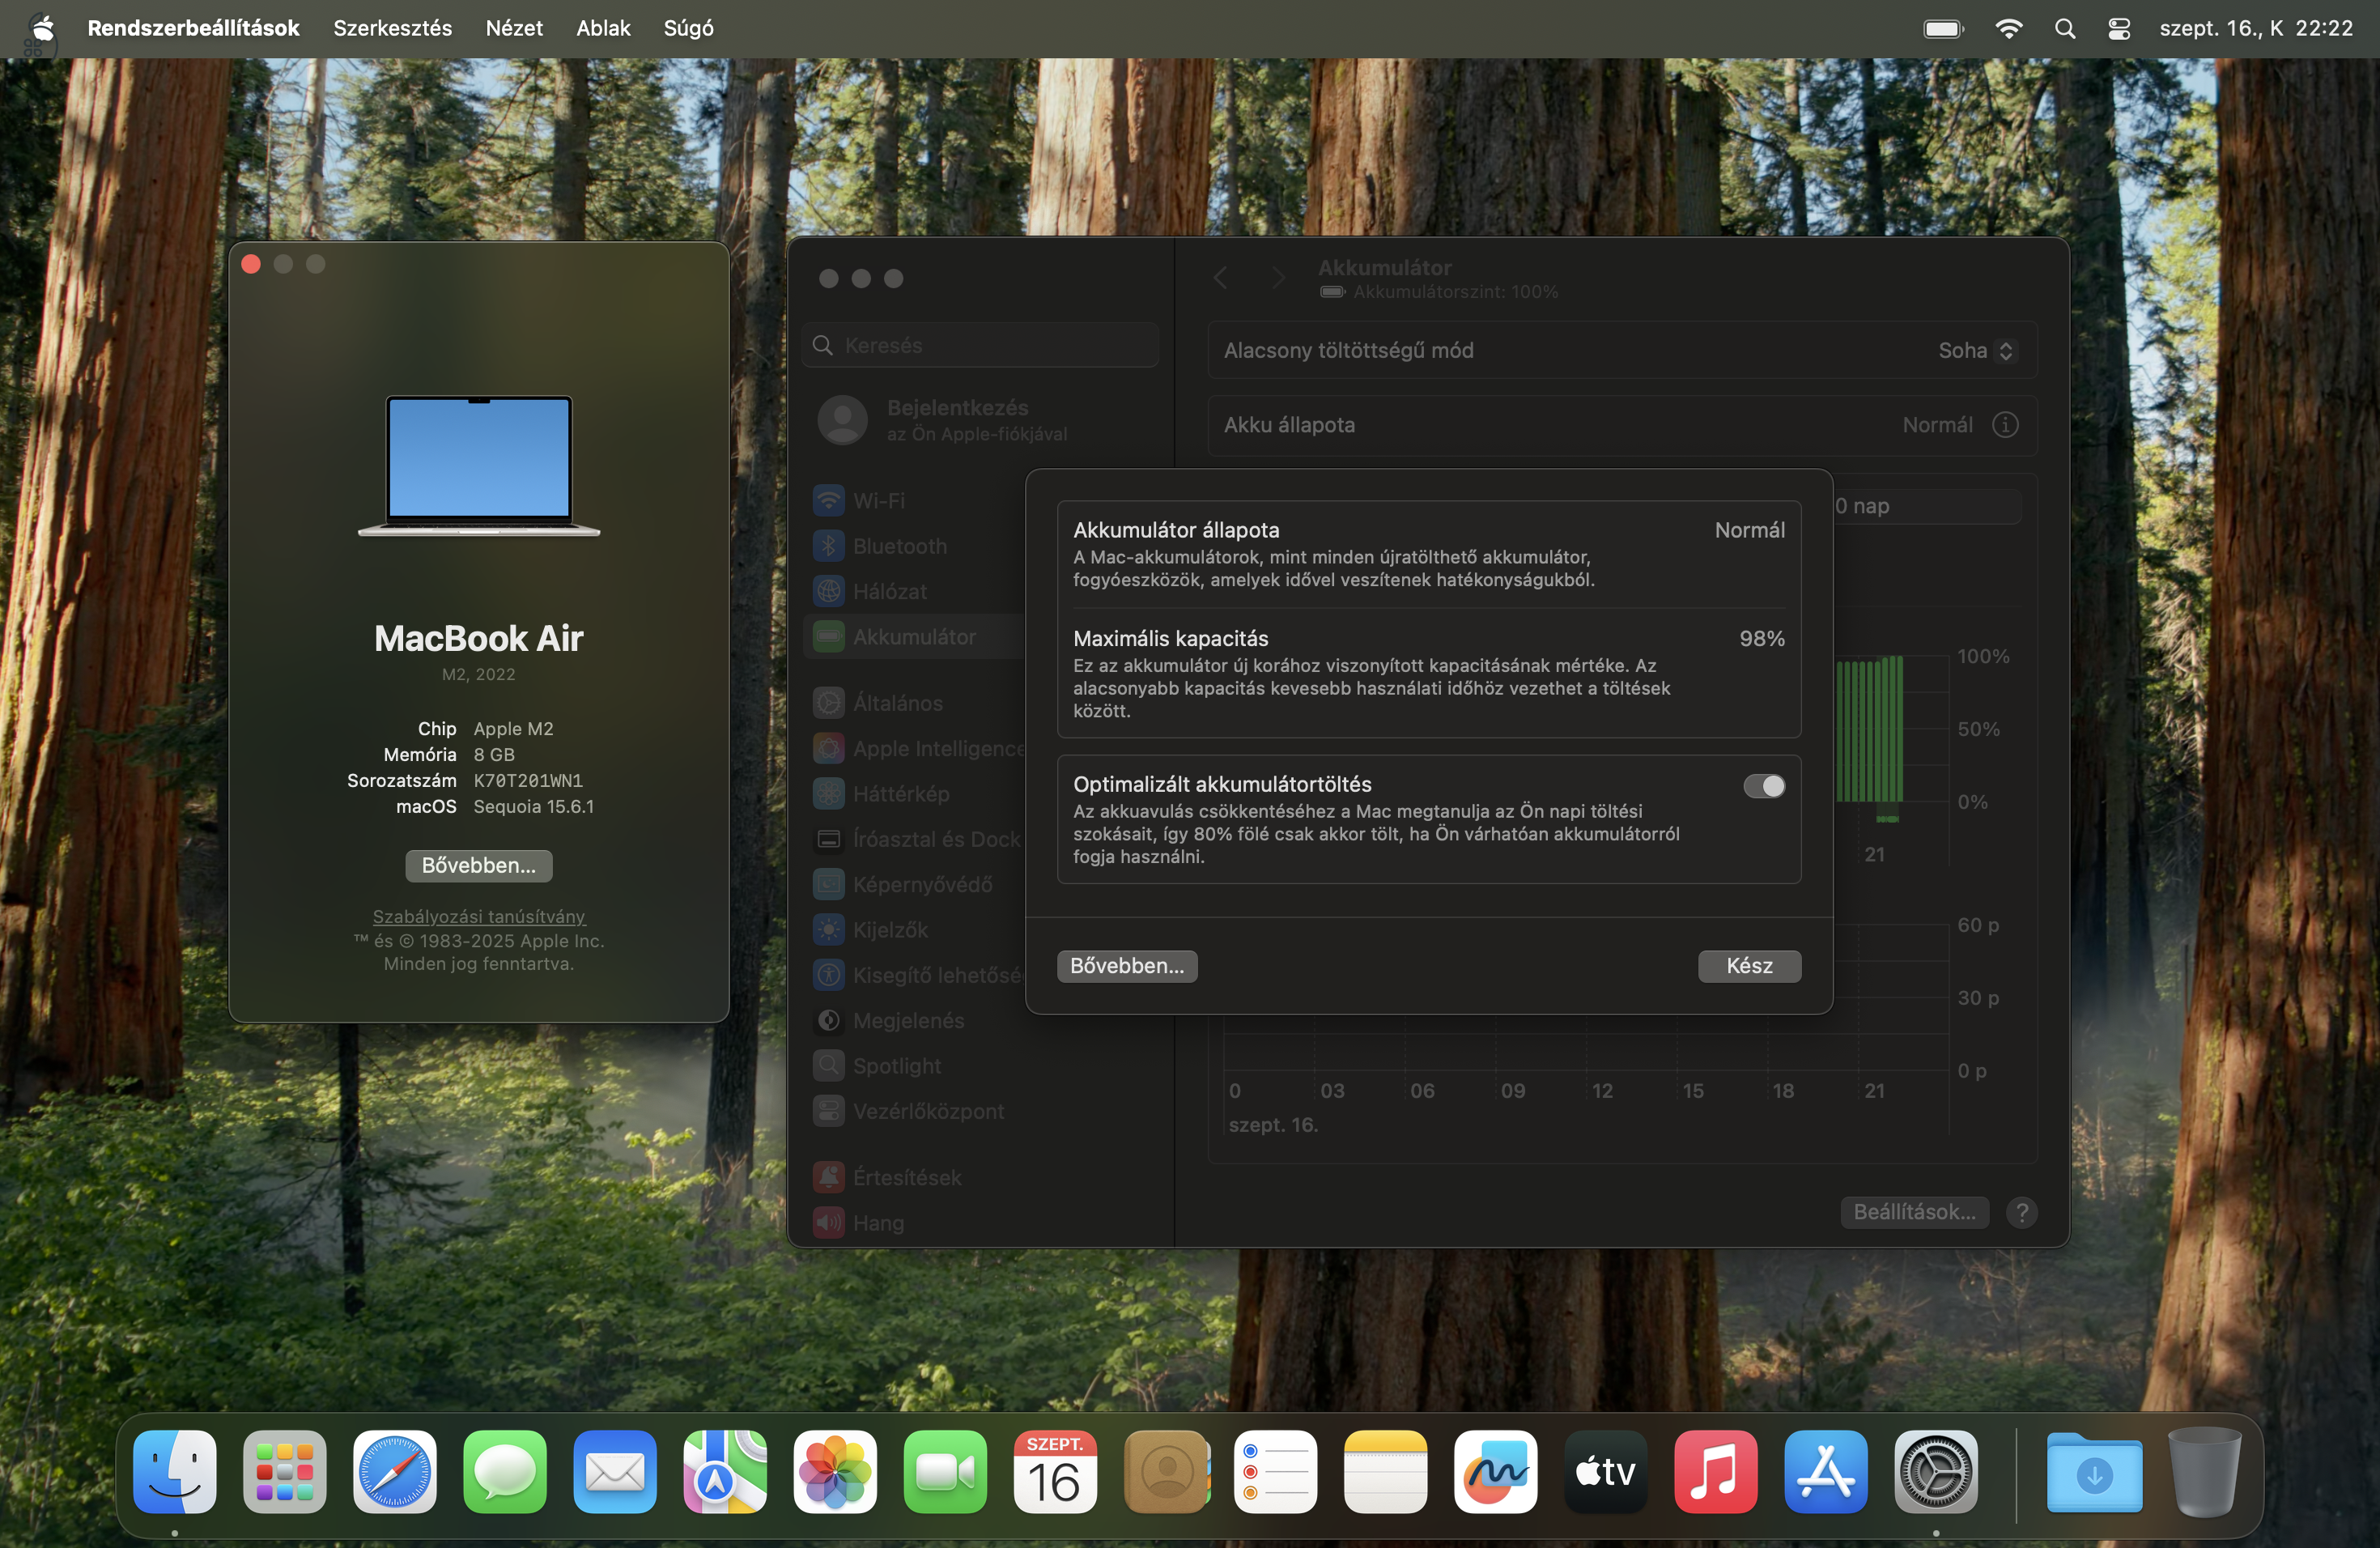This screenshot has width=2380, height=1548.
Task: Open Ablak menu
Action: tap(603, 28)
